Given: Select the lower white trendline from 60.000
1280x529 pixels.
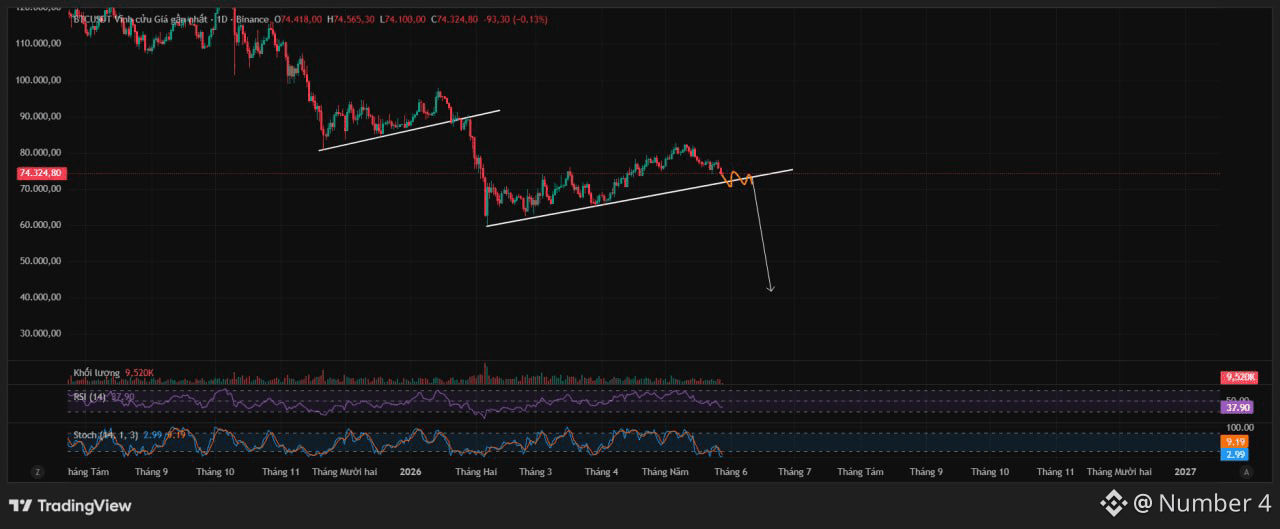Looking at the screenshot, I should pyautogui.click(x=639, y=198).
